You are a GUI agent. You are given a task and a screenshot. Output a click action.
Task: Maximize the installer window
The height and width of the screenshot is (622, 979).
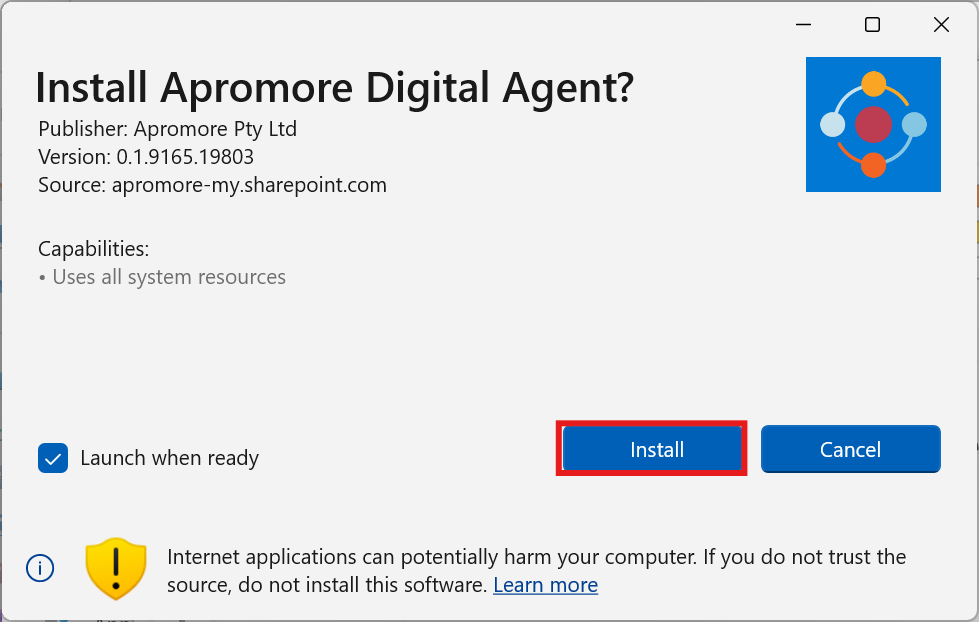[x=872, y=25]
